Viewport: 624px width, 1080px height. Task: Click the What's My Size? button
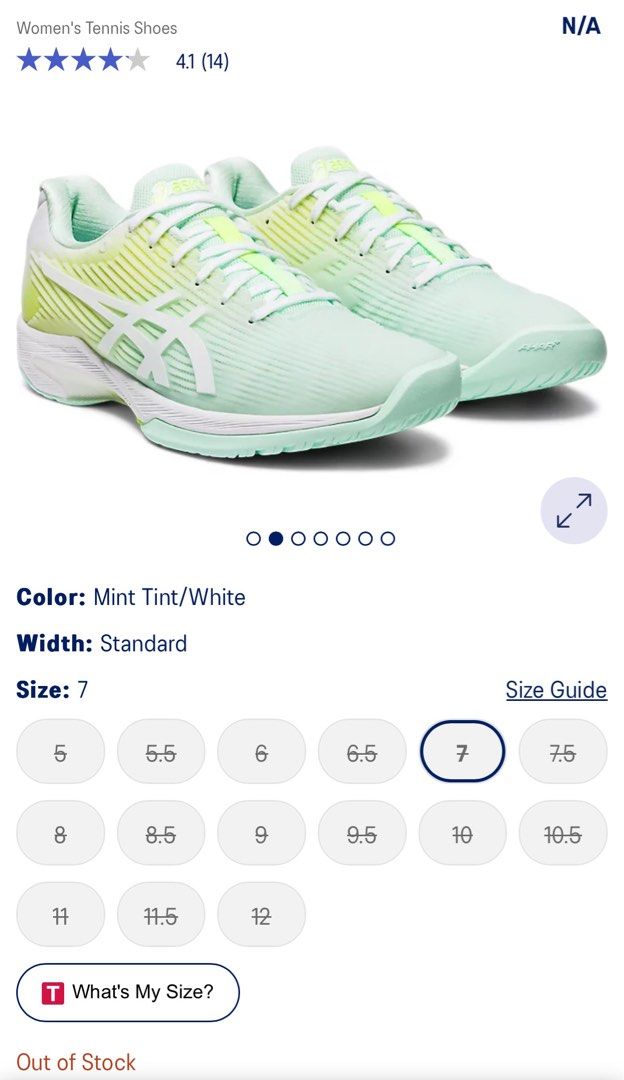coord(127,993)
